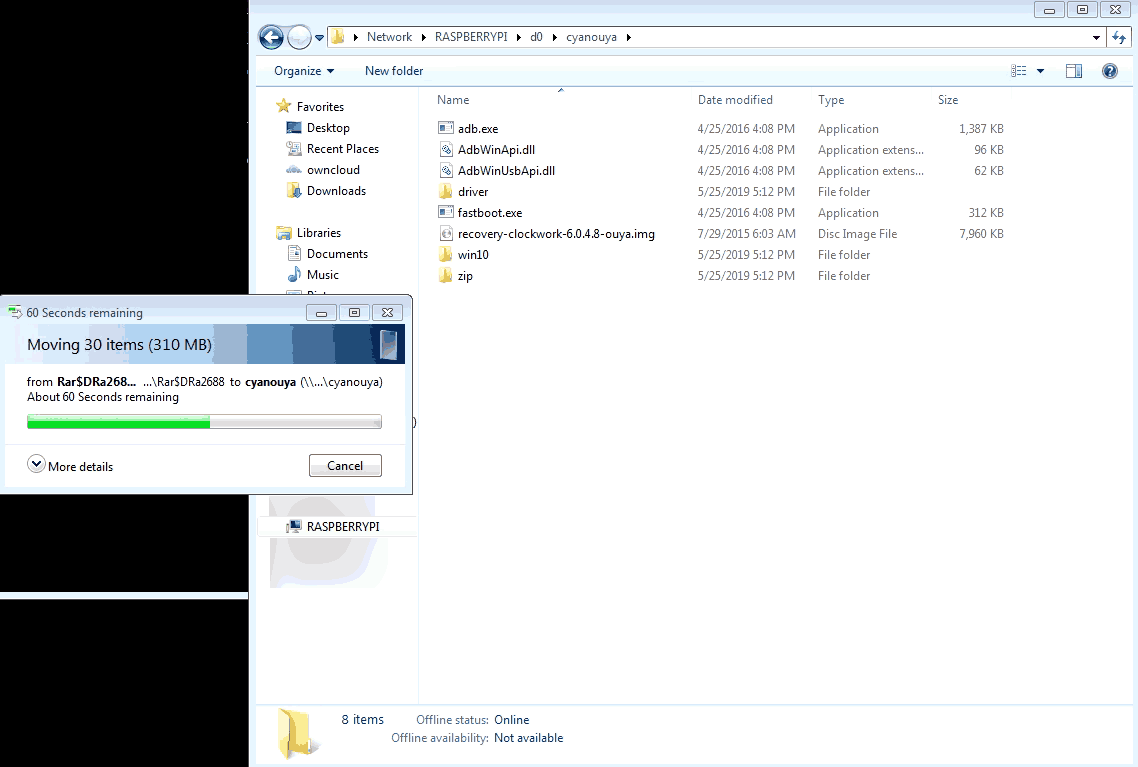Go back with the Explorer Back arrow
The image size is (1138, 767).
point(271,37)
